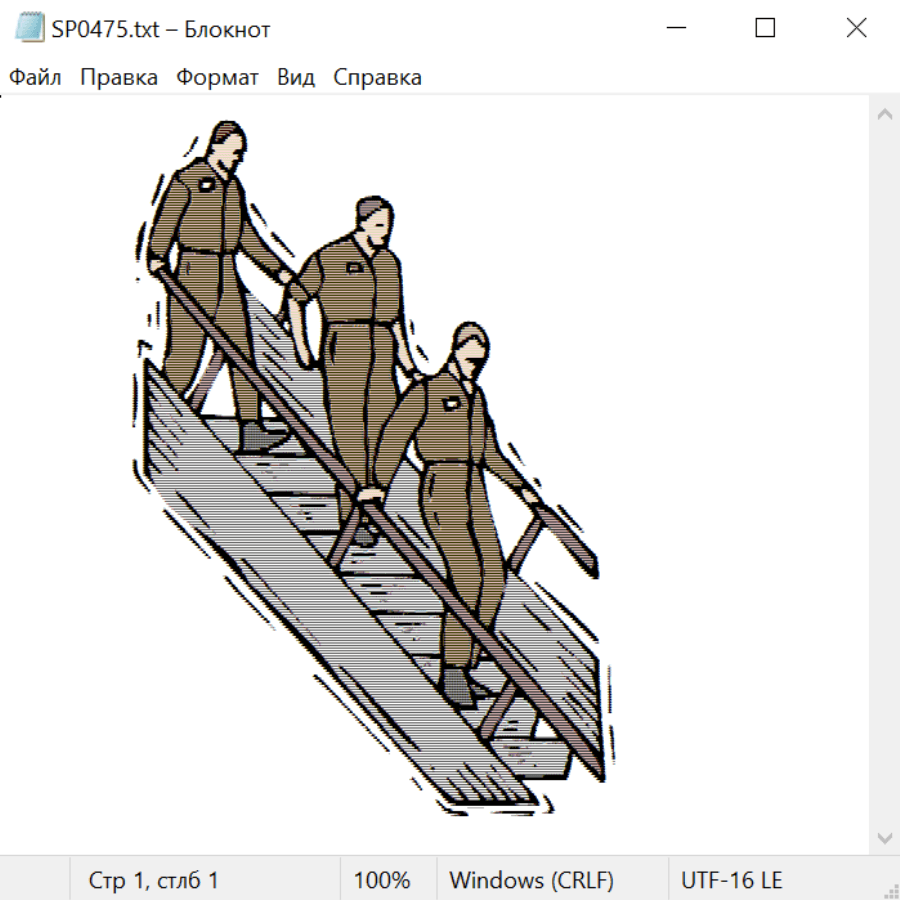Click the resize grip in the window corner
900x900 pixels.
(891, 891)
